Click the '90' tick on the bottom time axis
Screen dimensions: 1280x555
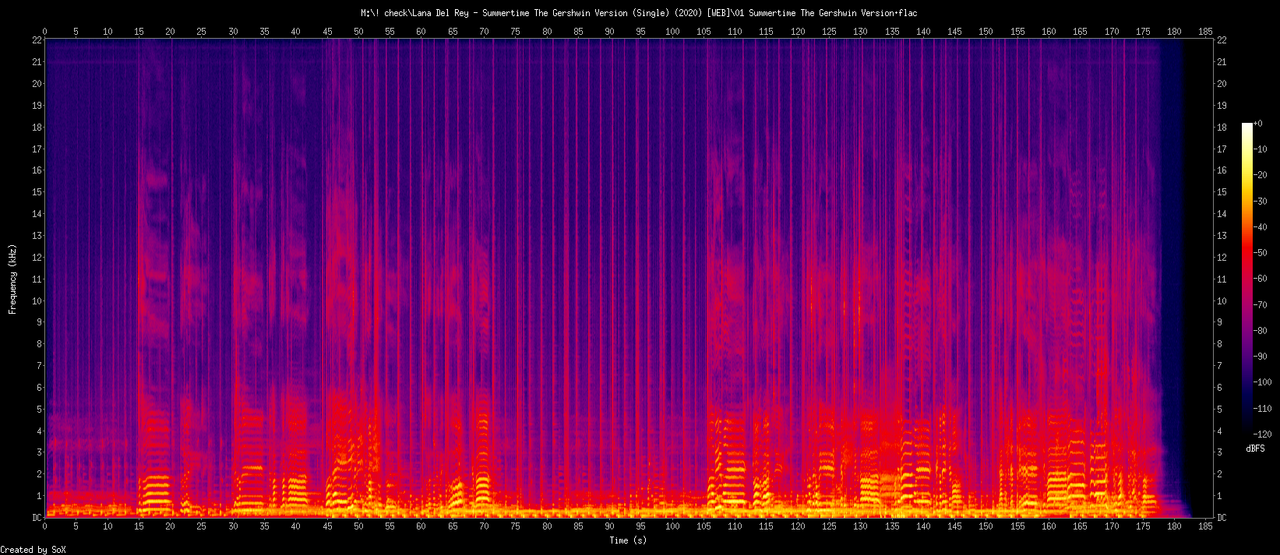point(610,528)
